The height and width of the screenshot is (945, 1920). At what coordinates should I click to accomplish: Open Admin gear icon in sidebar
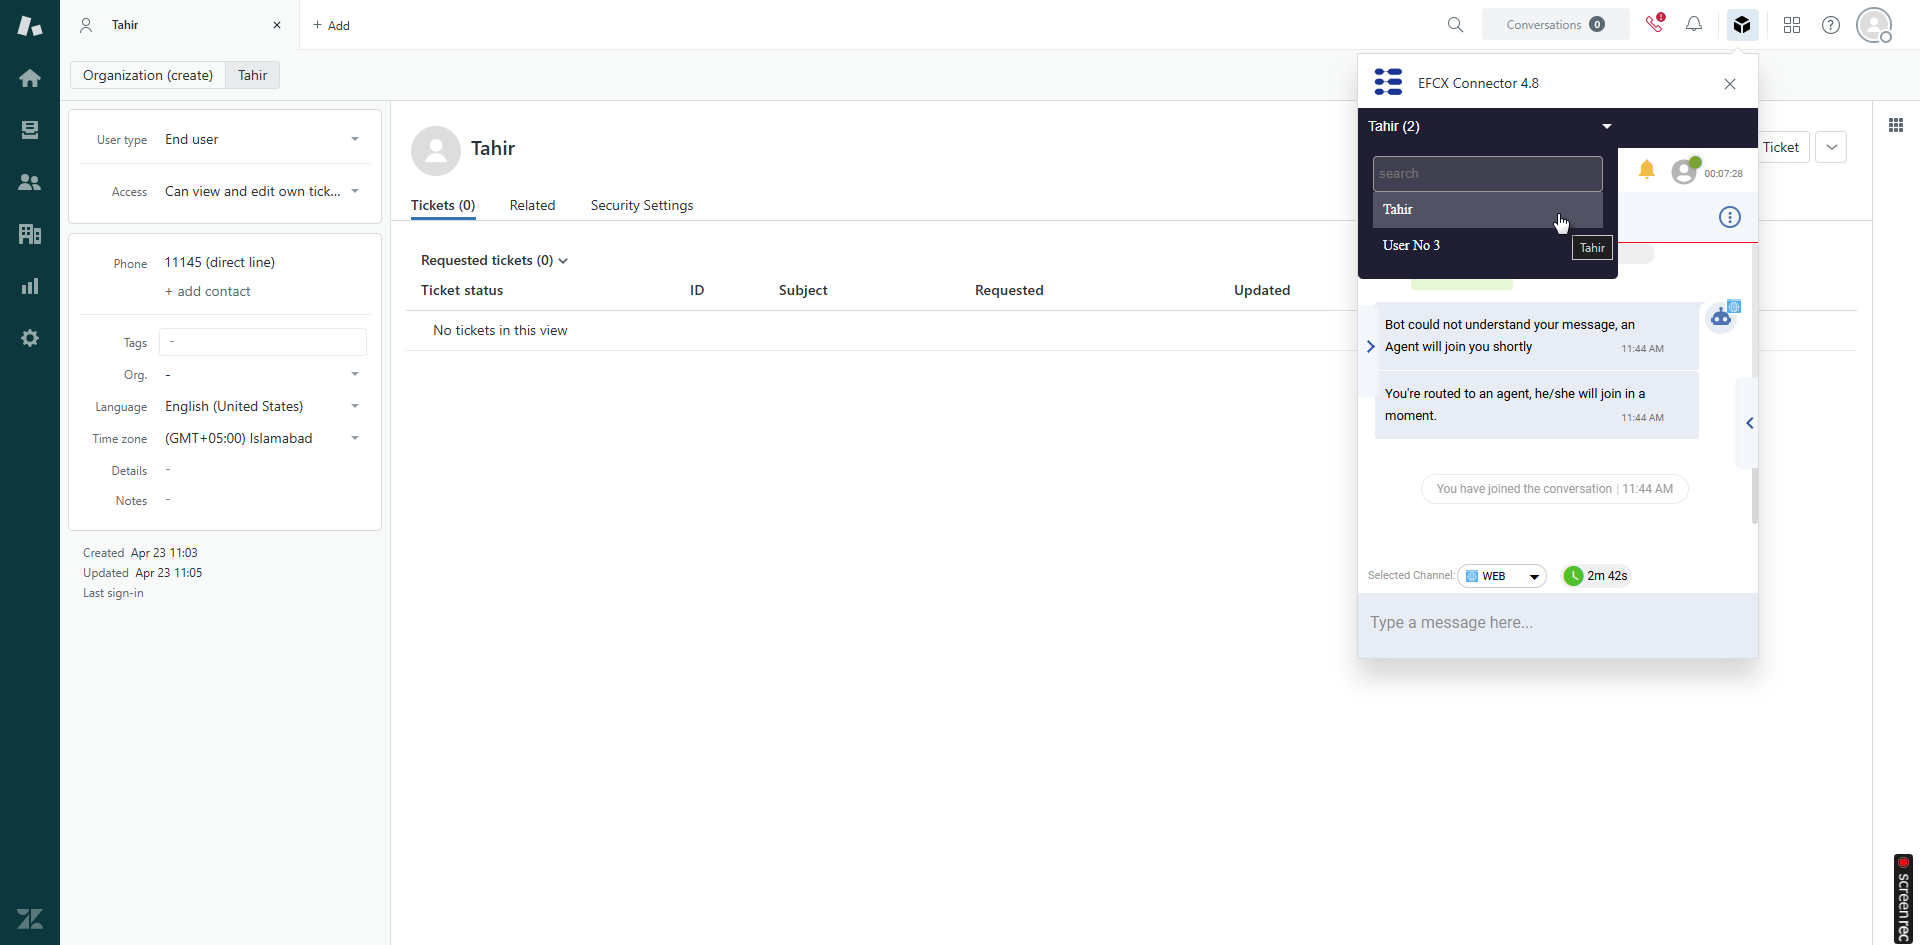30,338
